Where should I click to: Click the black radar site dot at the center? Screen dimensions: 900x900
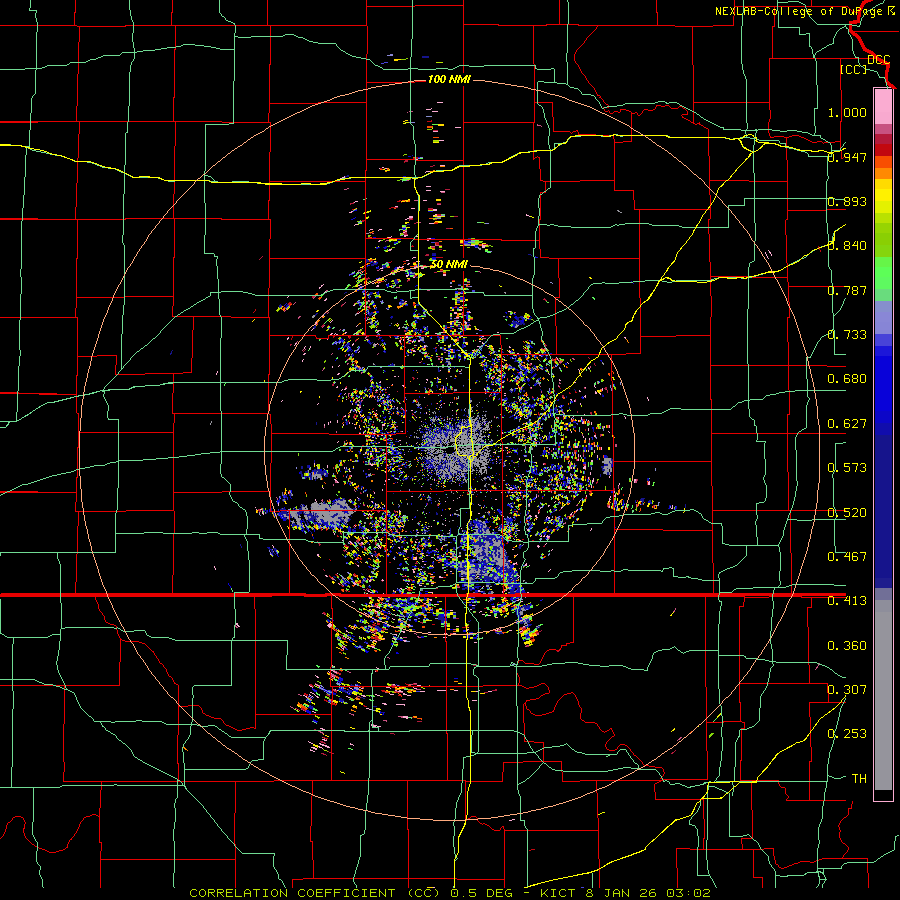click(449, 451)
